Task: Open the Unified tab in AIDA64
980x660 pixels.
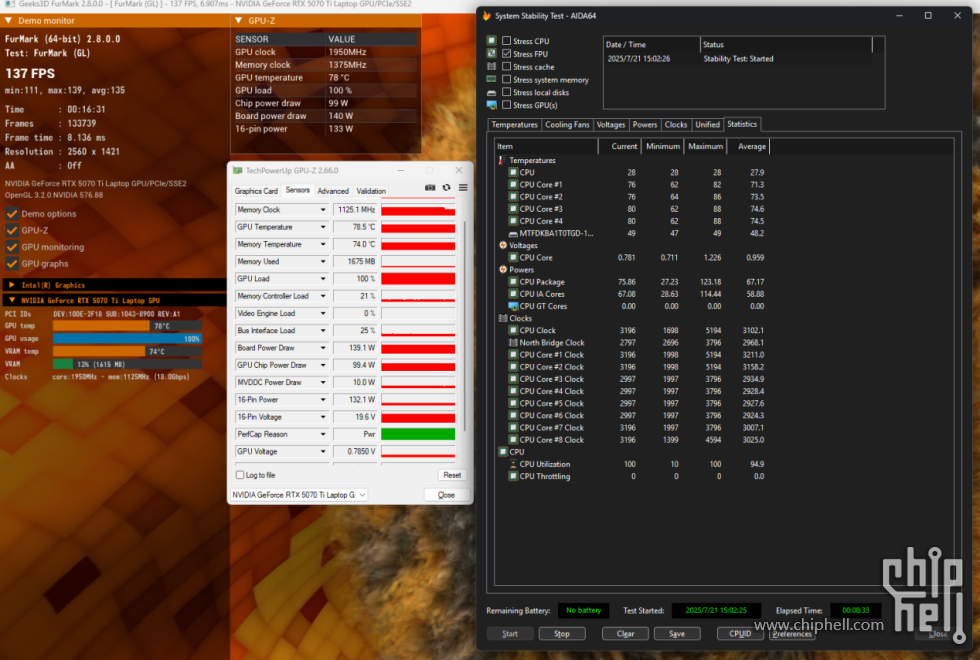Action: pos(708,124)
